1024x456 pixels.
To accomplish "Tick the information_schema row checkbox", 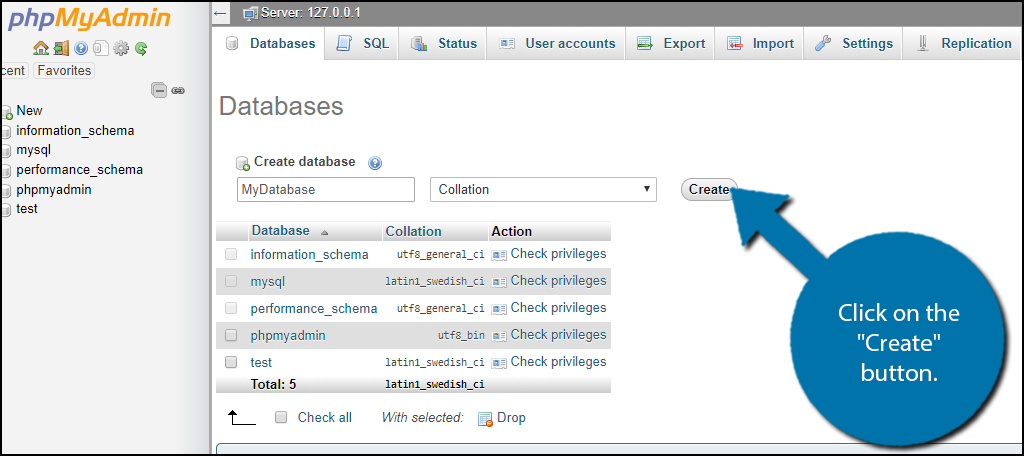I will click(231, 254).
